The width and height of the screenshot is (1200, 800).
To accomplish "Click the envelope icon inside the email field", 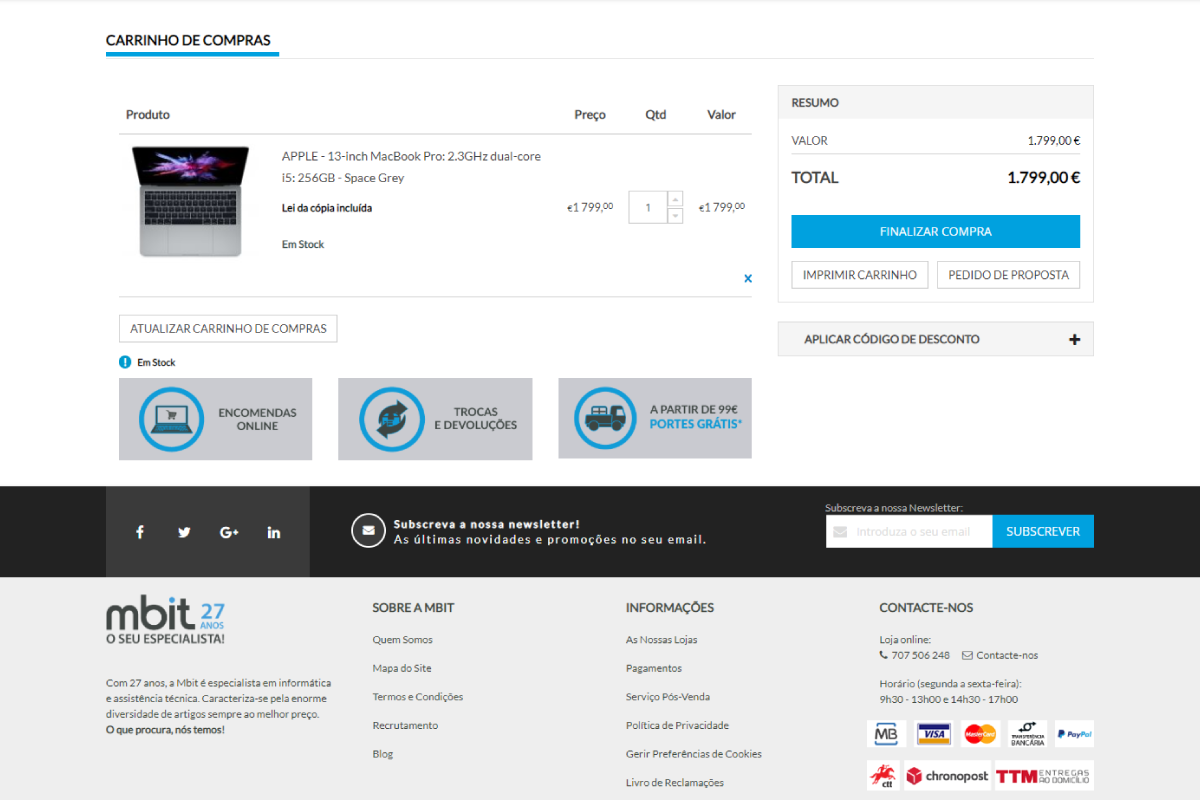I will (840, 531).
